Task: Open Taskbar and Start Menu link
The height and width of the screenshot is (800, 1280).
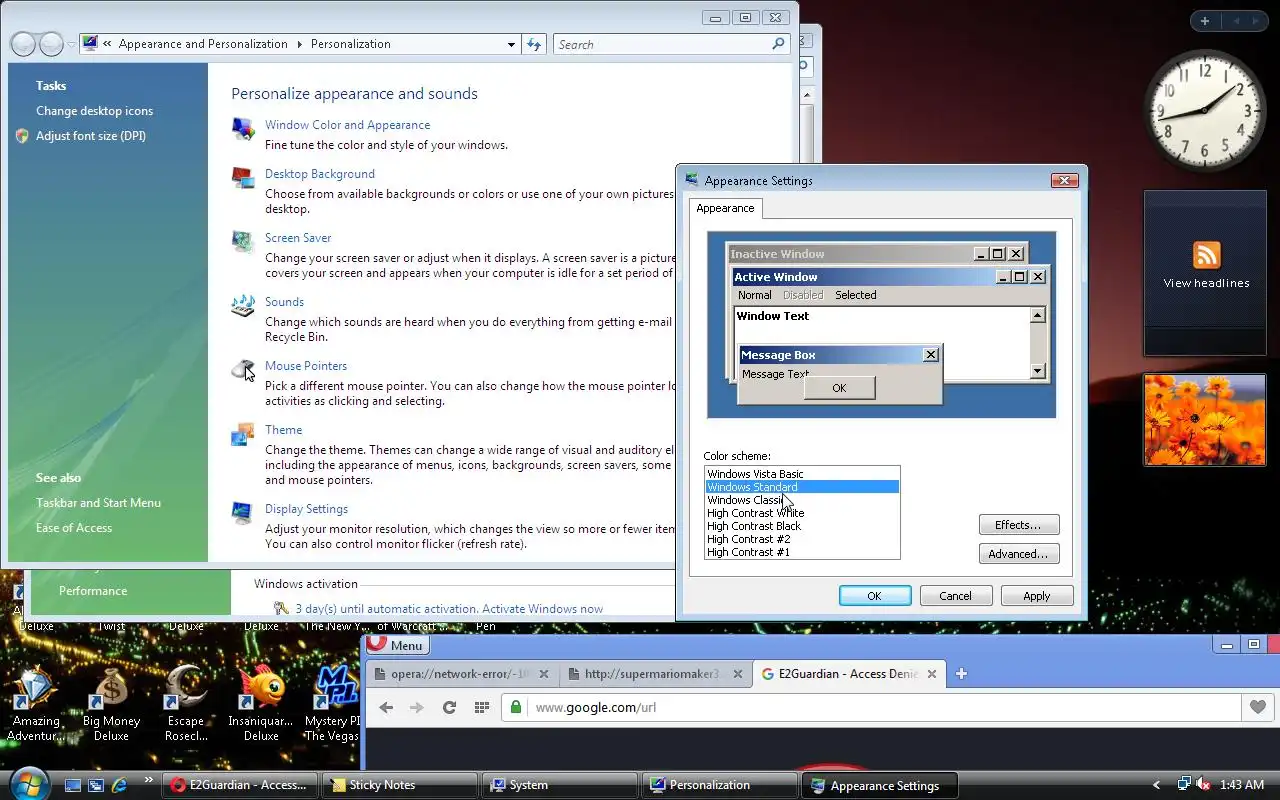Action: [98, 503]
